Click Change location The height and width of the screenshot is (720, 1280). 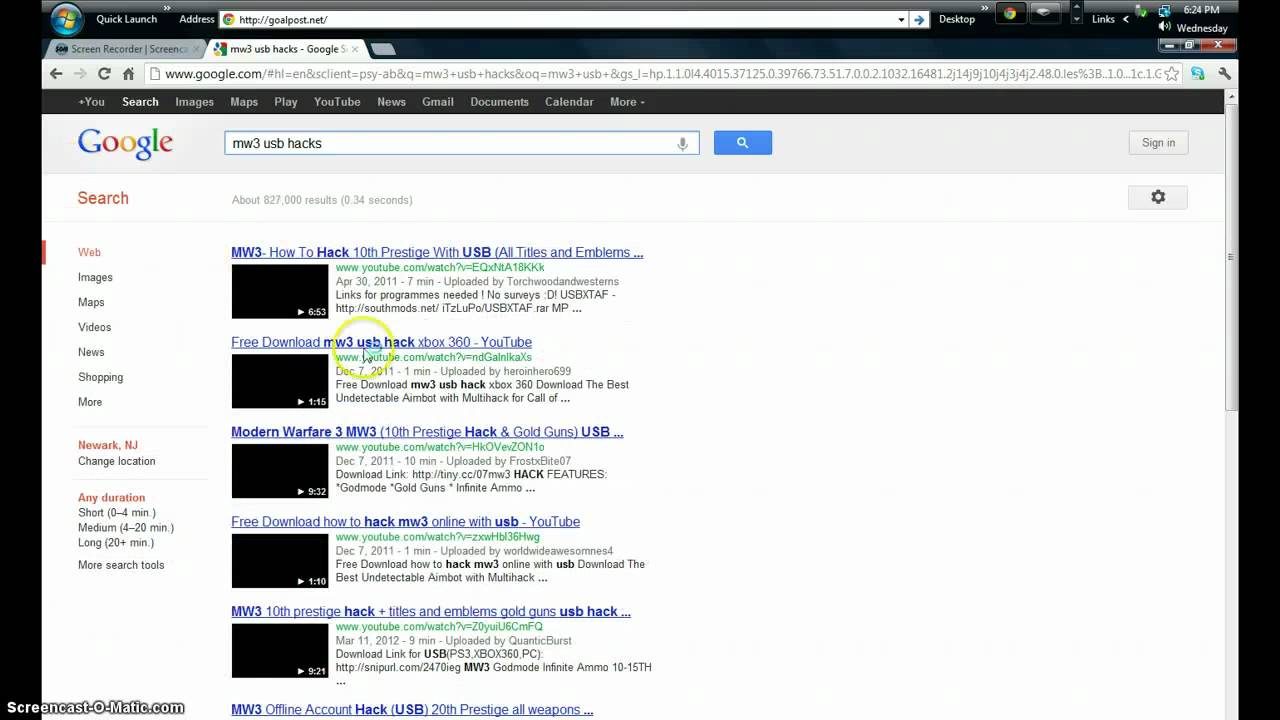point(117,461)
